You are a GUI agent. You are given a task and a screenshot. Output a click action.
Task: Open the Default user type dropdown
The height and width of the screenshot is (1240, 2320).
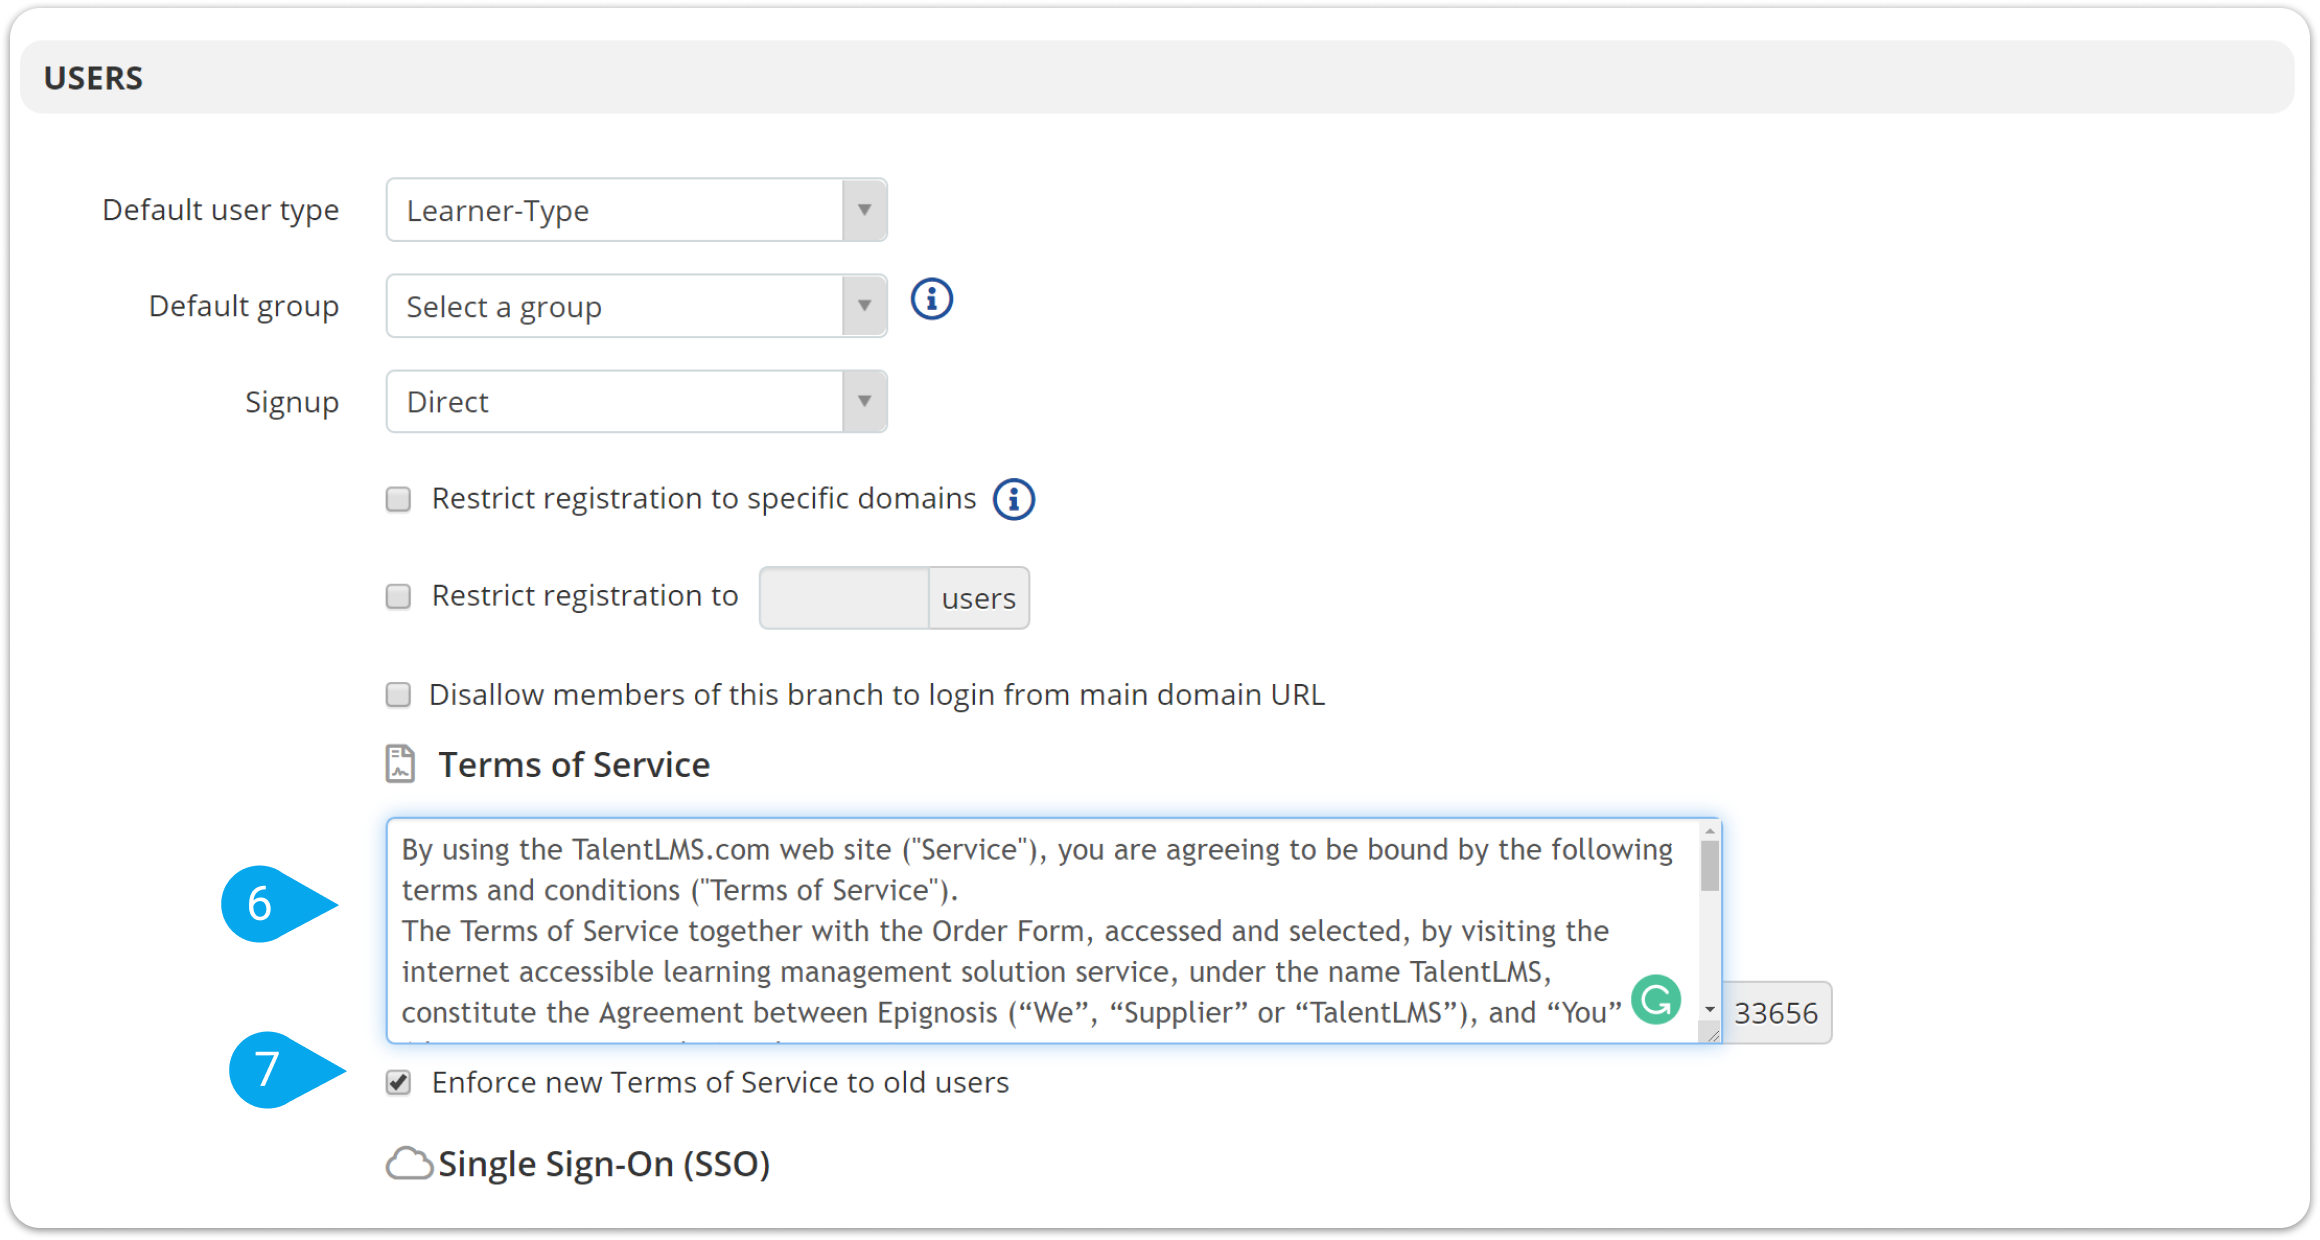coord(636,210)
